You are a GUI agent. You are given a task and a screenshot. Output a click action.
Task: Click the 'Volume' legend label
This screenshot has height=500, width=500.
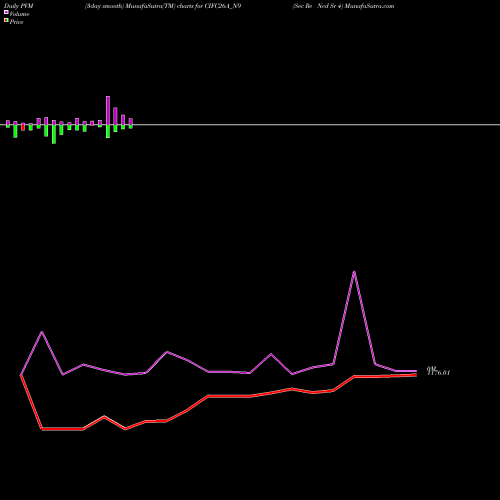coord(19,14)
